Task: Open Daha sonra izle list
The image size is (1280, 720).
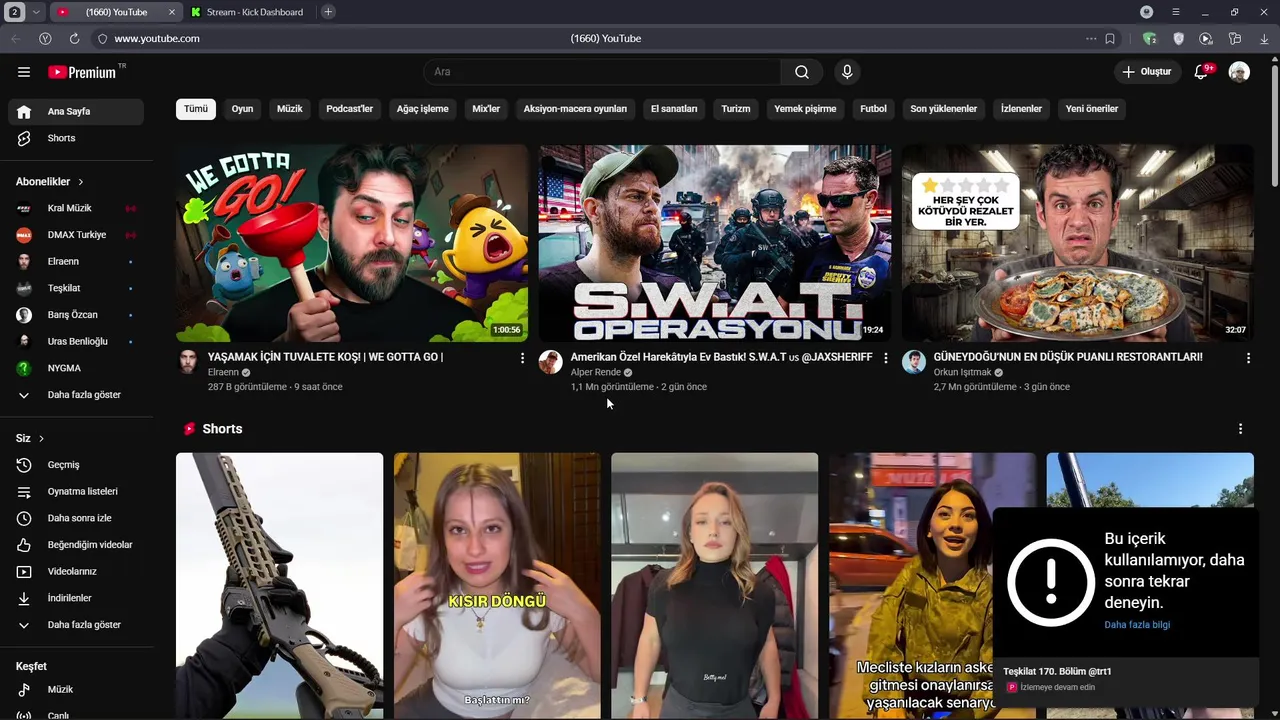Action: [76, 518]
